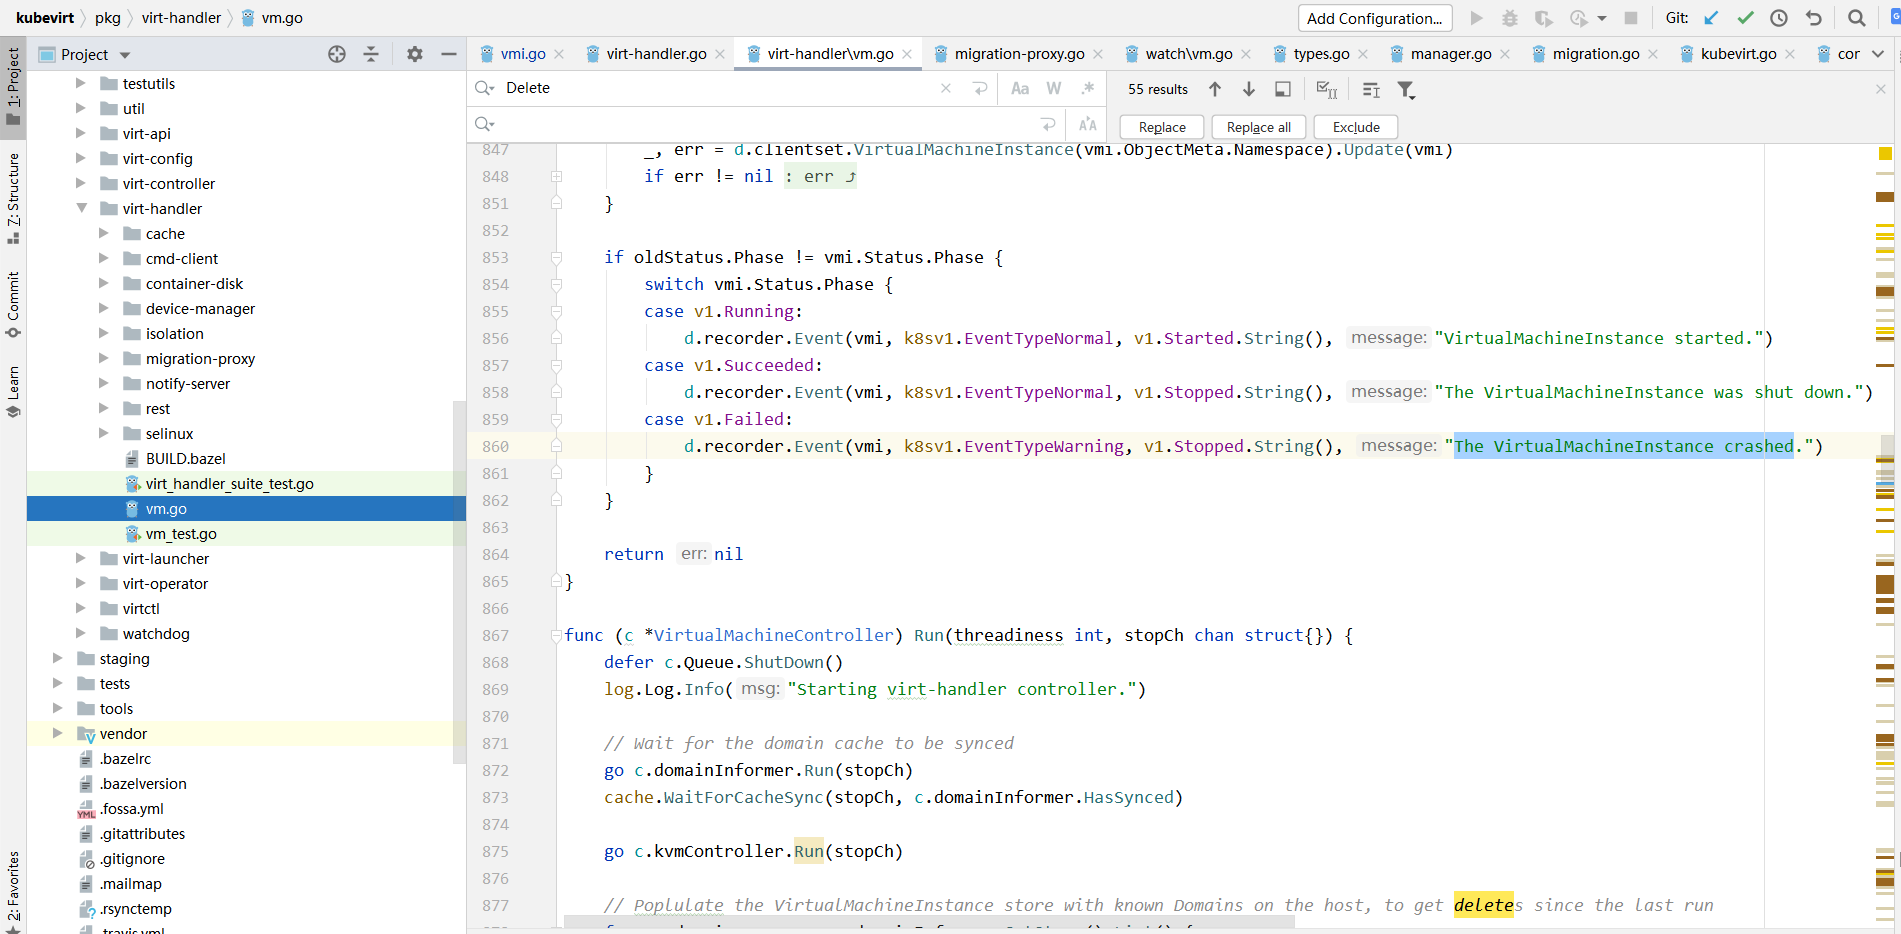Viewport: 1901px width, 934px height.
Task: Open Search Everywhere magnifier icon
Action: click(1857, 18)
